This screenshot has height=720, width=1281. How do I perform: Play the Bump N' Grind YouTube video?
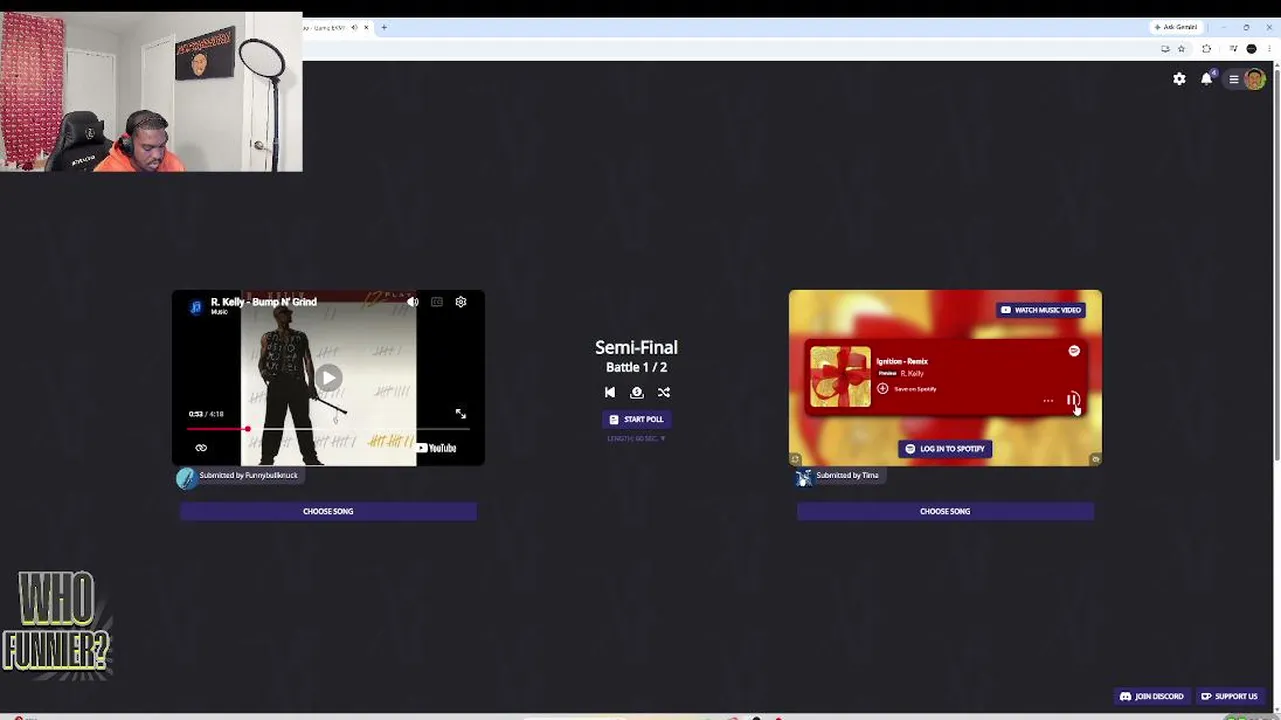(328, 378)
